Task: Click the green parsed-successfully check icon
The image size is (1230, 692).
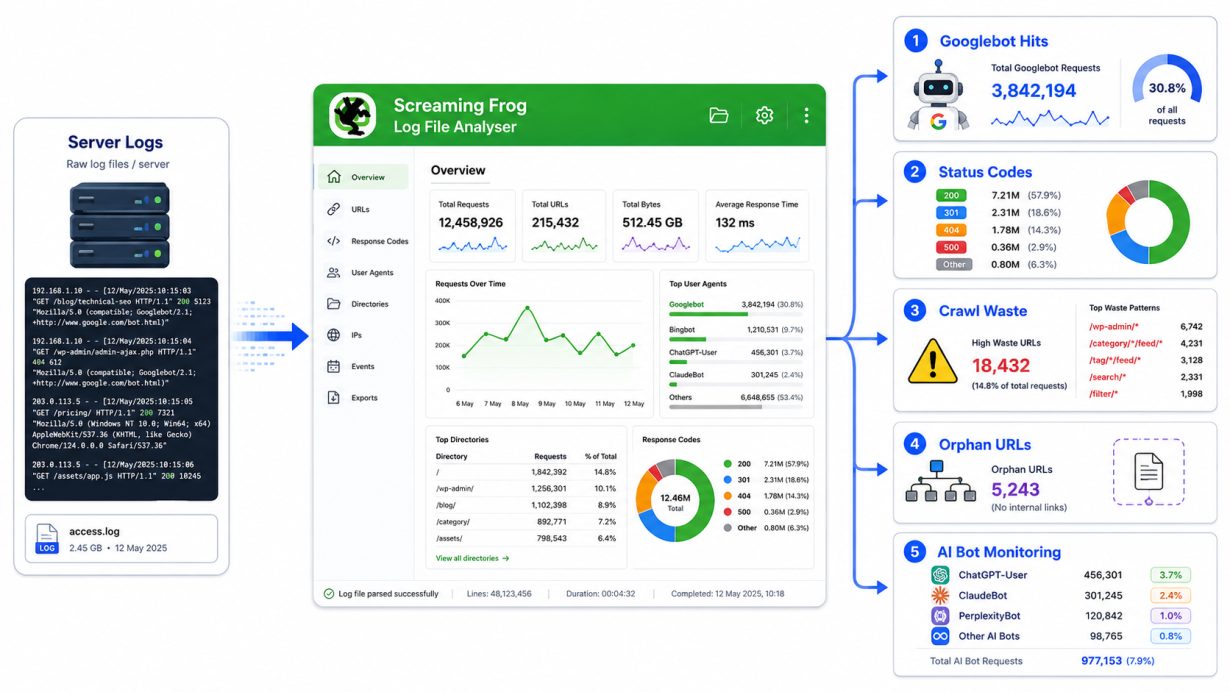Action: pyautogui.click(x=329, y=594)
